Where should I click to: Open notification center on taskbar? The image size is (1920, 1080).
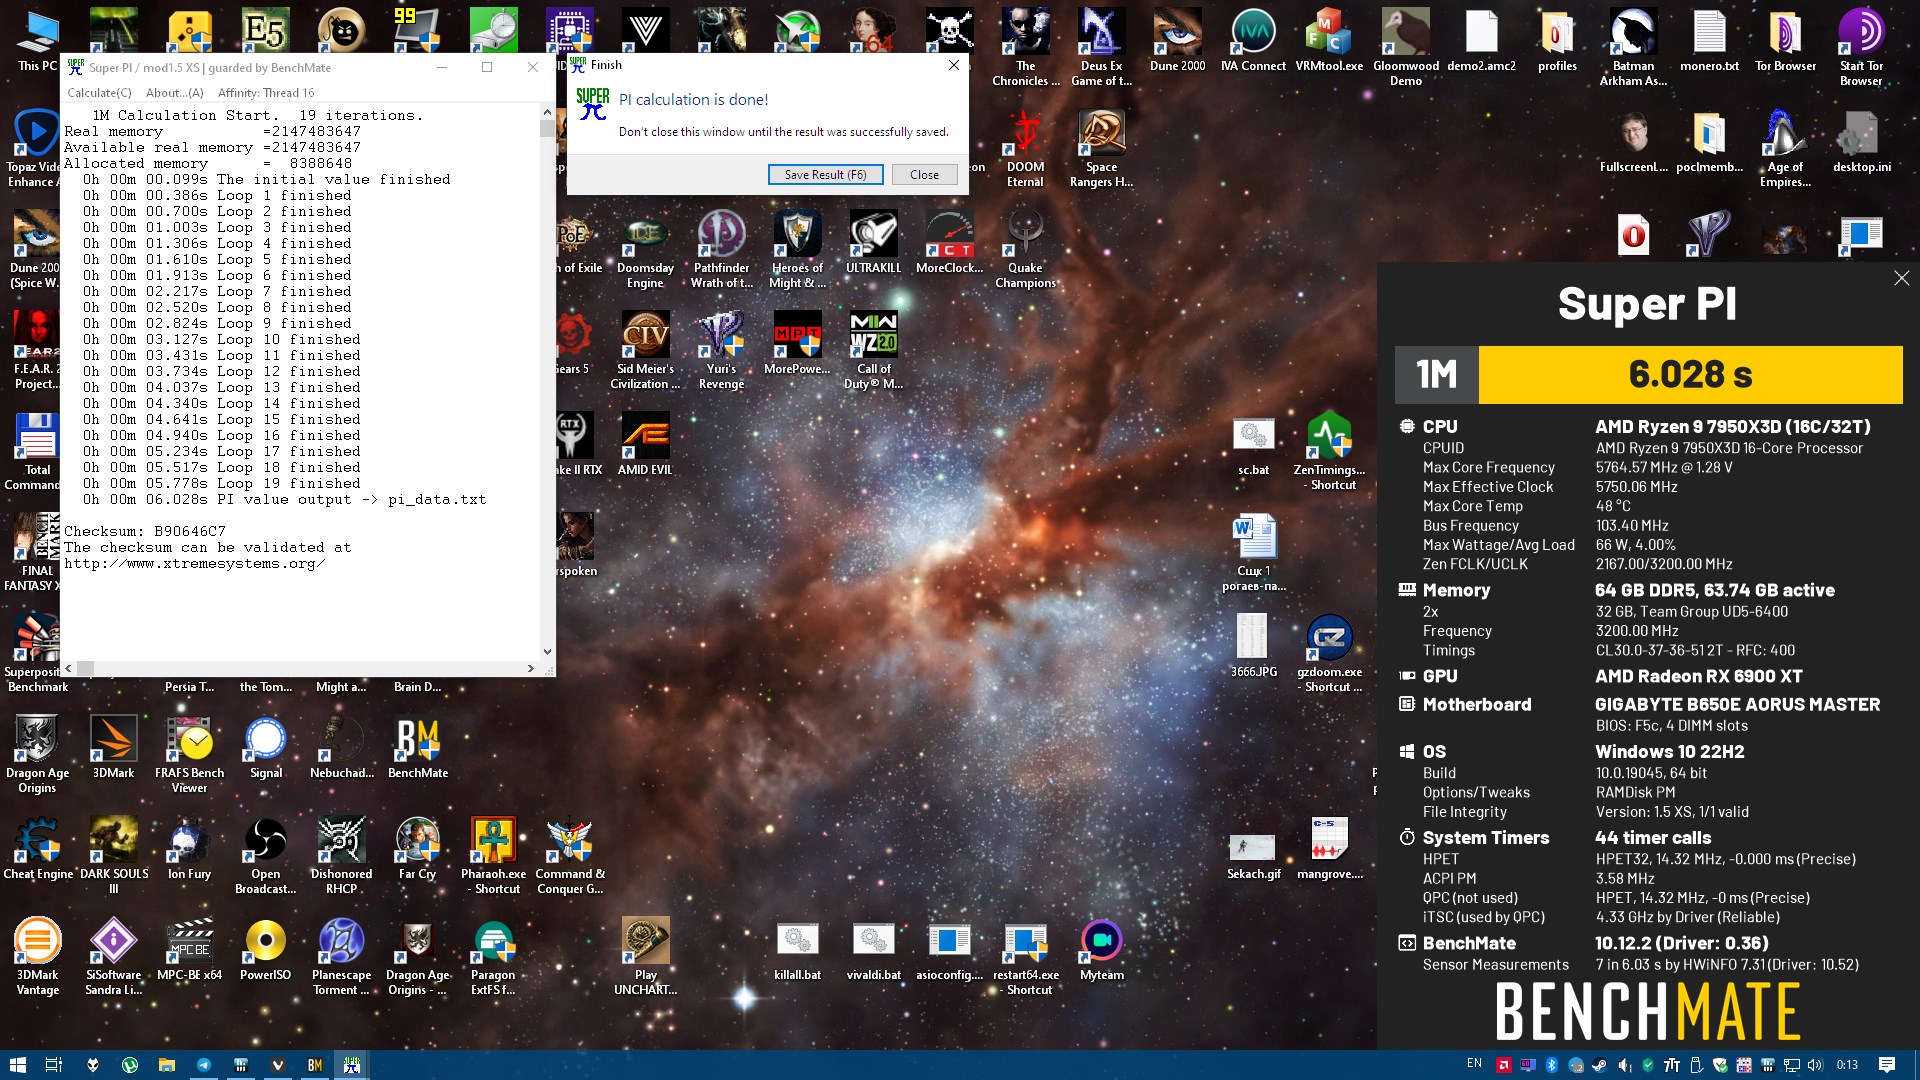pyautogui.click(x=1887, y=1065)
